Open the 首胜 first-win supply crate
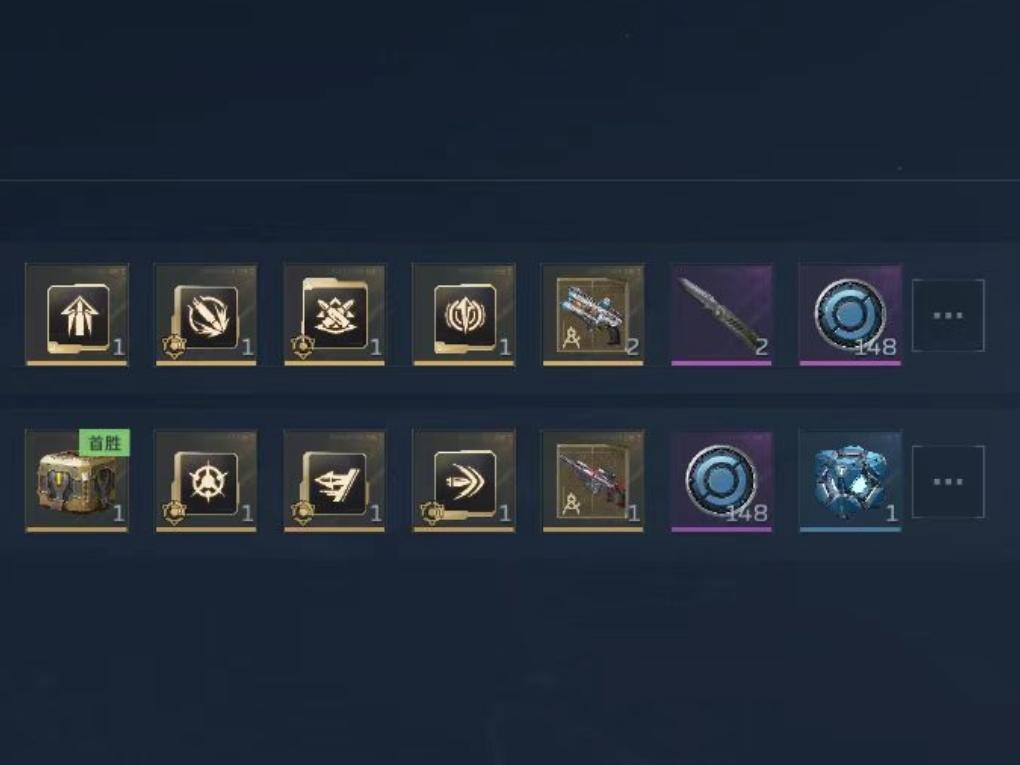The width and height of the screenshot is (1020, 765). pos(77,481)
